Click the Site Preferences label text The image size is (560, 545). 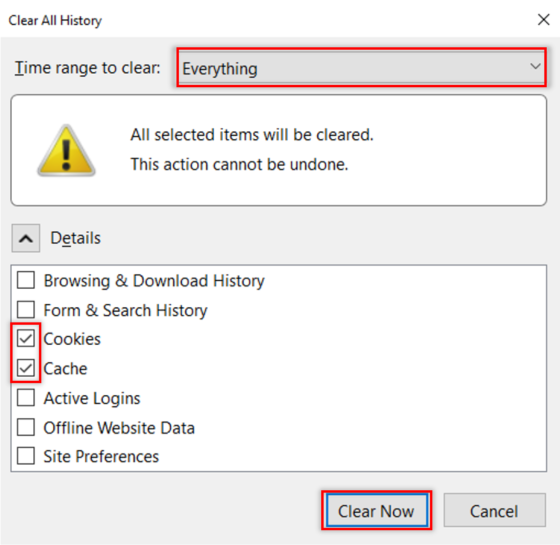[101, 456]
